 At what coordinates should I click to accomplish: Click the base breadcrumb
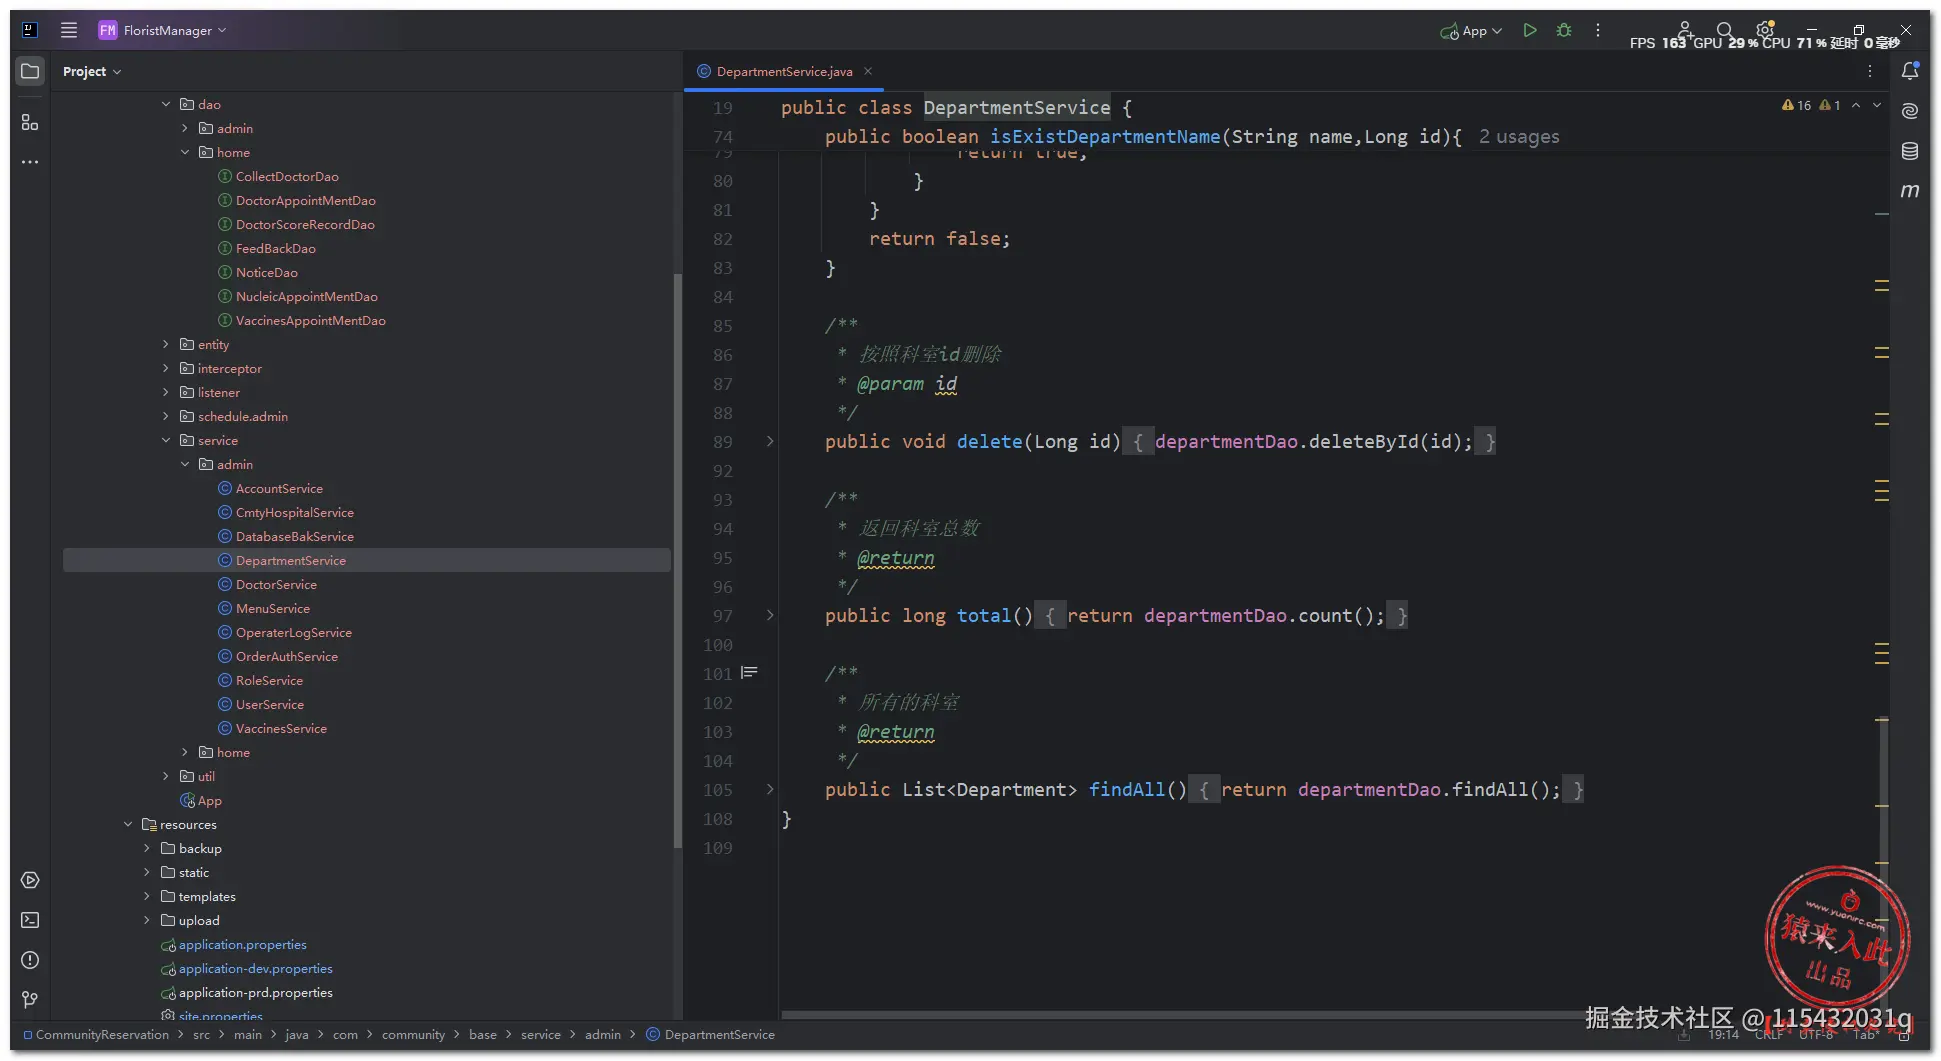click(x=483, y=1034)
